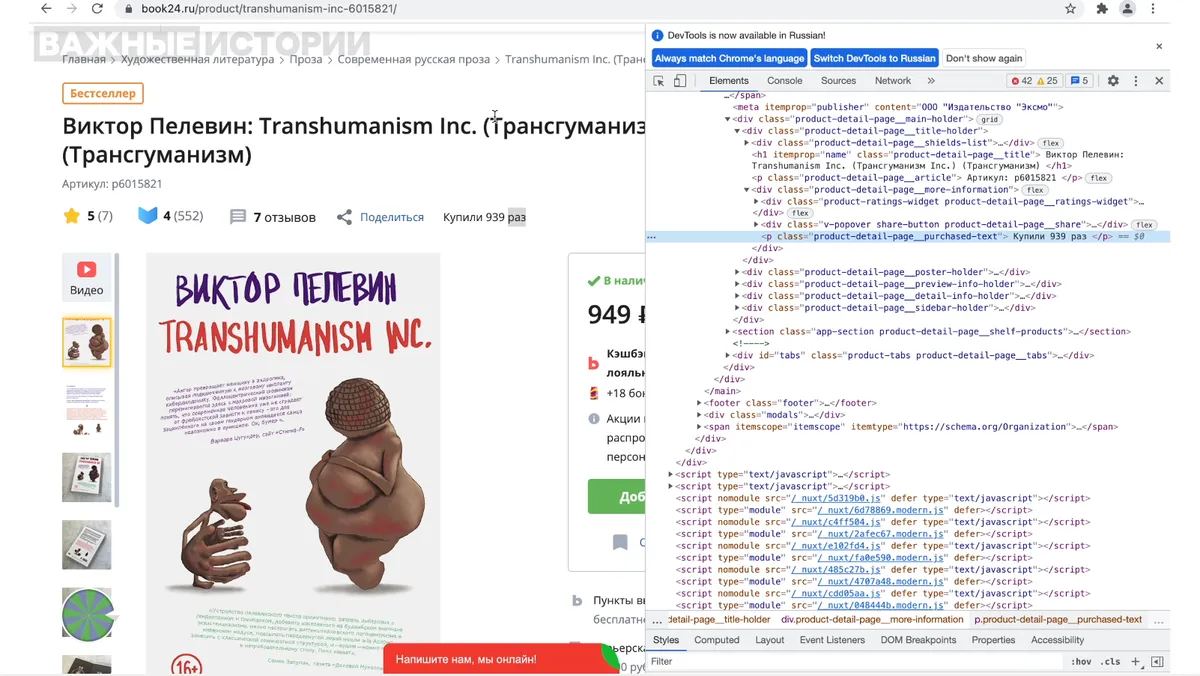This screenshot has width=1200, height=676.
Task: Open the Event Listeners tab
Action: 832,640
